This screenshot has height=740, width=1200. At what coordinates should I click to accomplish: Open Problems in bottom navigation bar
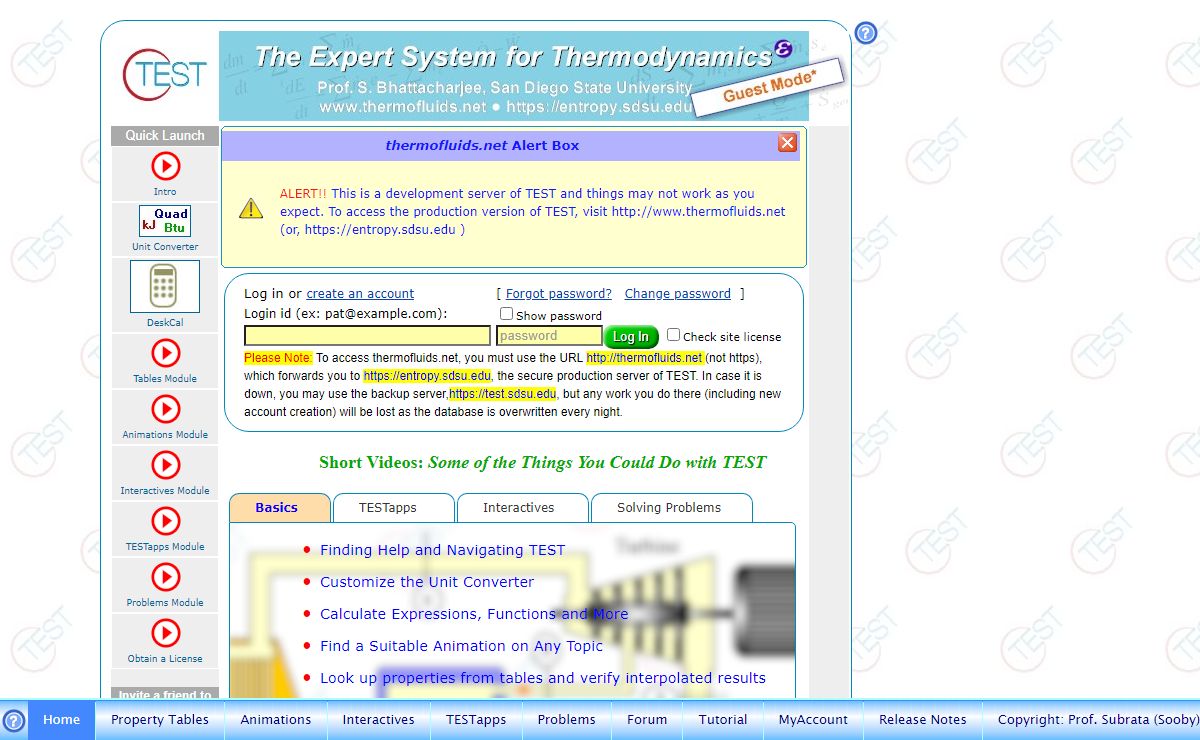(x=566, y=720)
